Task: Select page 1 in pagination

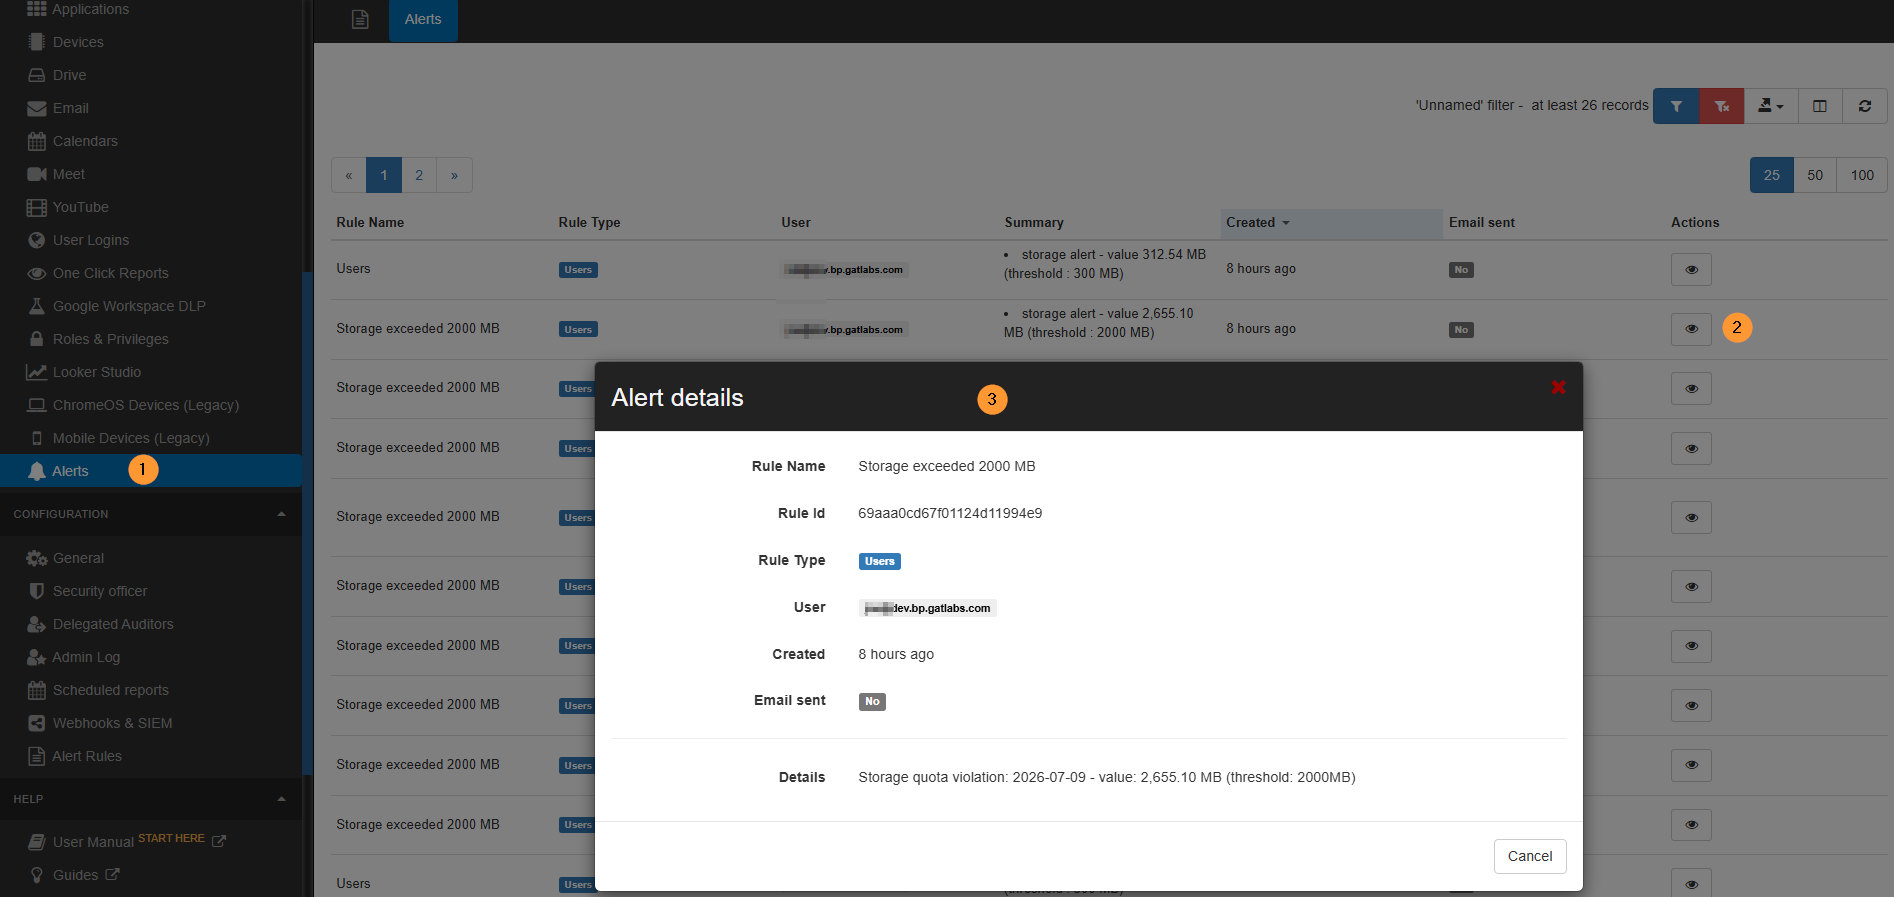Action: [x=384, y=175]
